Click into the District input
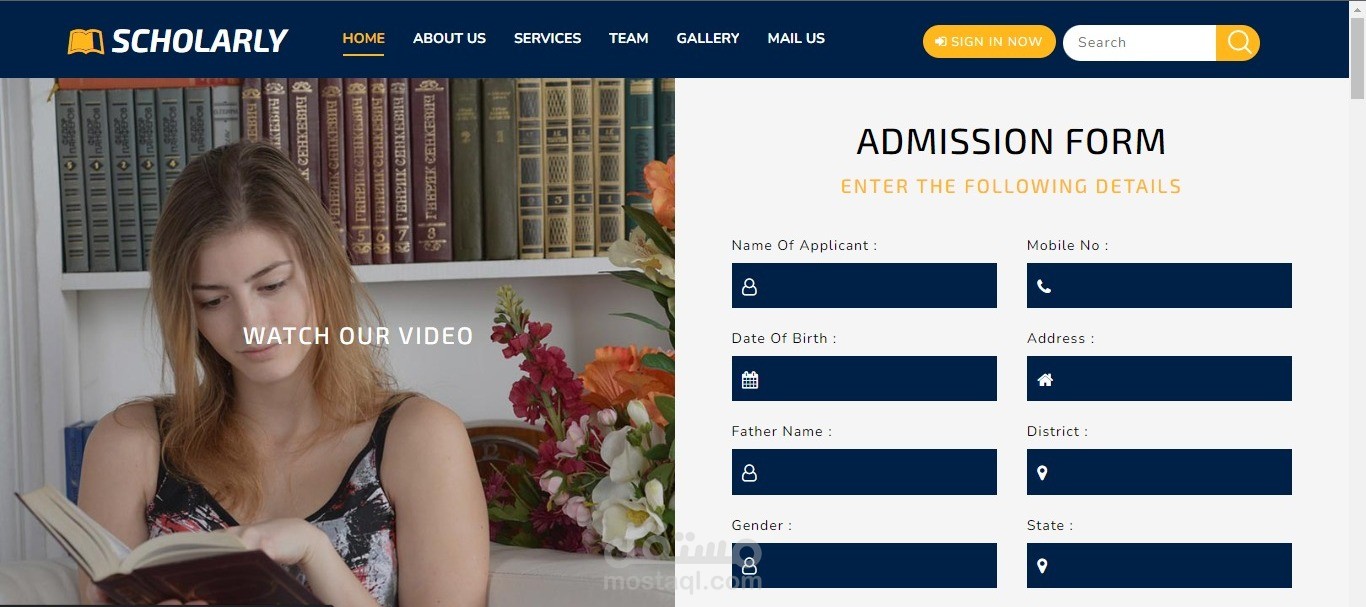 pyautogui.click(x=1159, y=472)
